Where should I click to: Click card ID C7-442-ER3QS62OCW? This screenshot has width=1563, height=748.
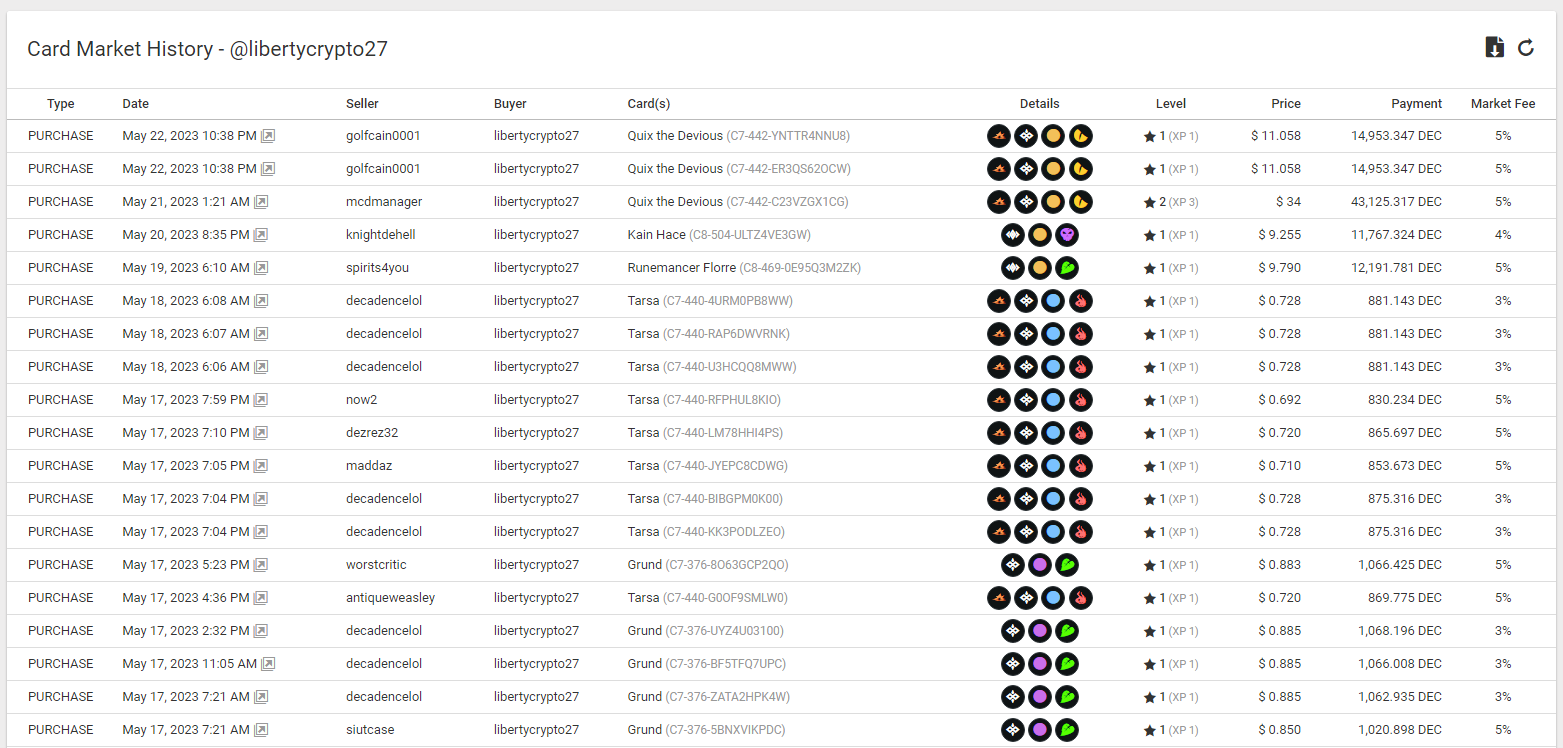coord(788,169)
